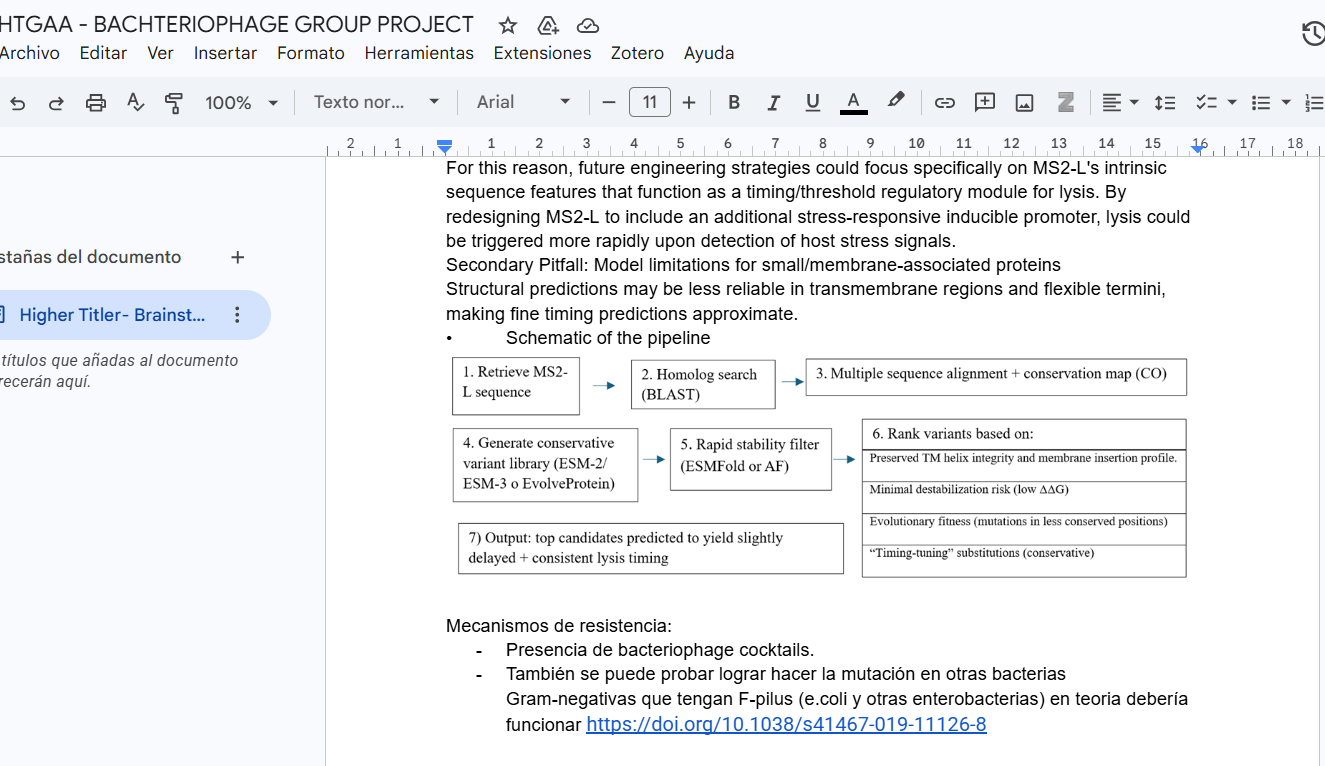Open the Texto normal style dropdown
Image resolution: width=1325 pixels, height=766 pixels.
376,102
